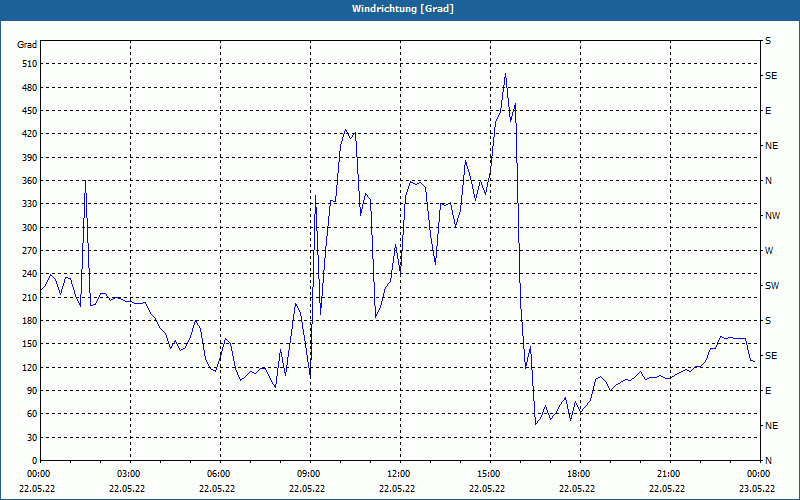Screen dimensions: 800x500
Task: Select the 90 value on the left axis
Action: pos(33,391)
